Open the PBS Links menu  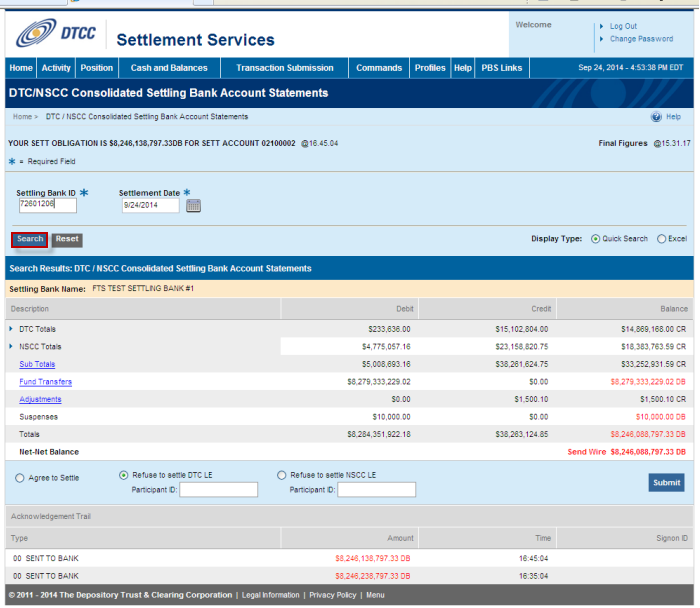(502, 68)
